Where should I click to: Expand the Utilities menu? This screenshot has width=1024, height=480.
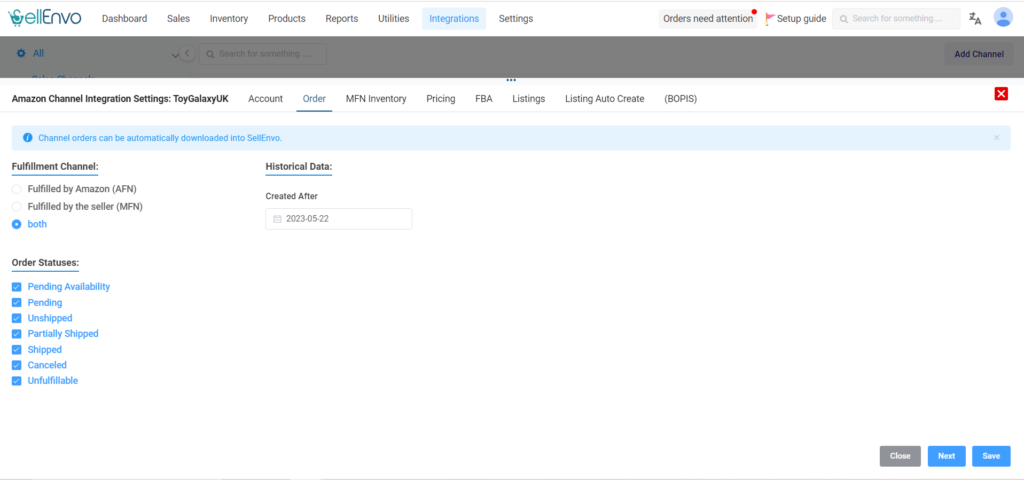tap(393, 18)
